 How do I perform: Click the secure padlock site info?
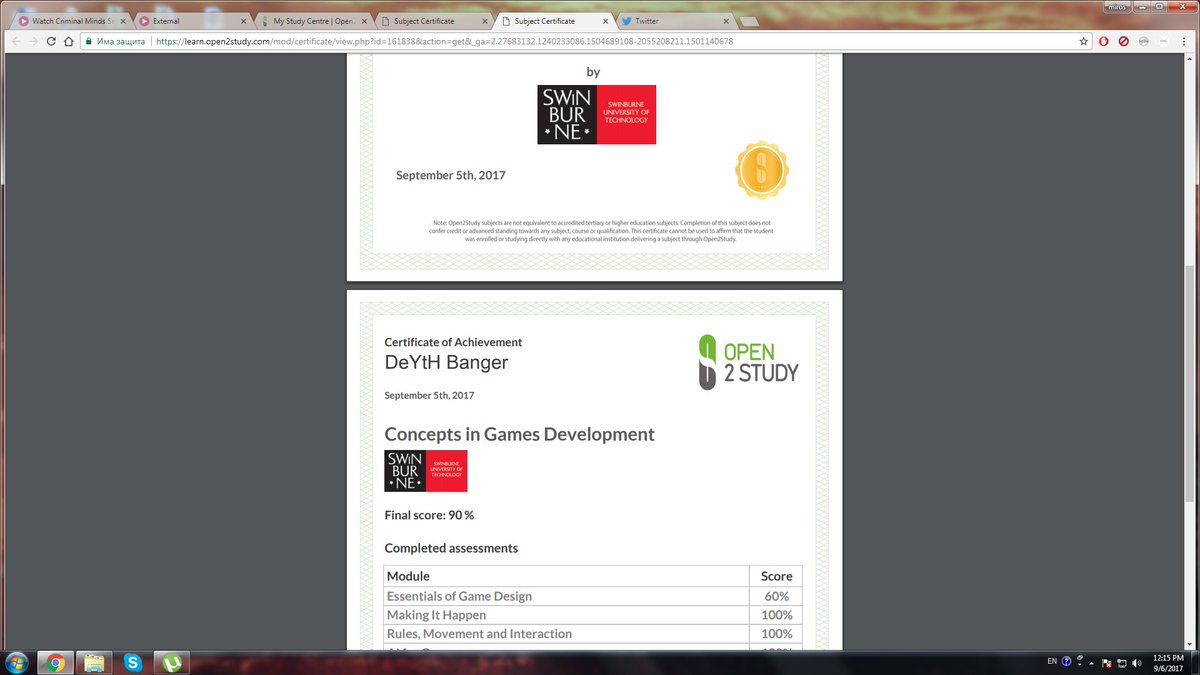[x=89, y=41]
